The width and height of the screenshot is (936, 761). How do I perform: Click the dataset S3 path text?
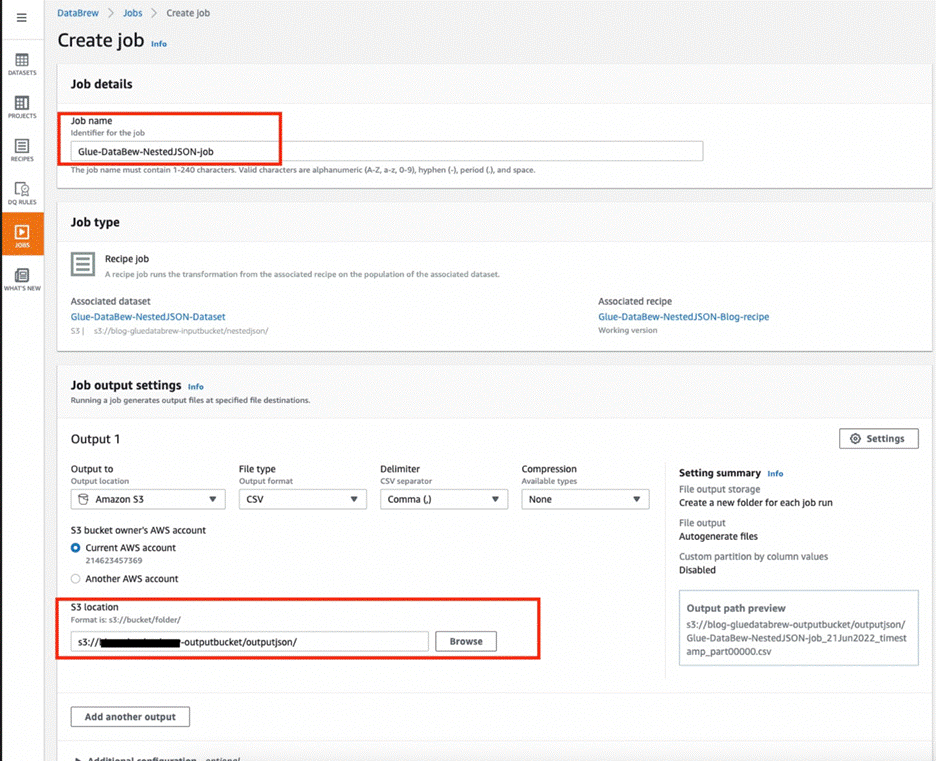[x=181, y=331]
